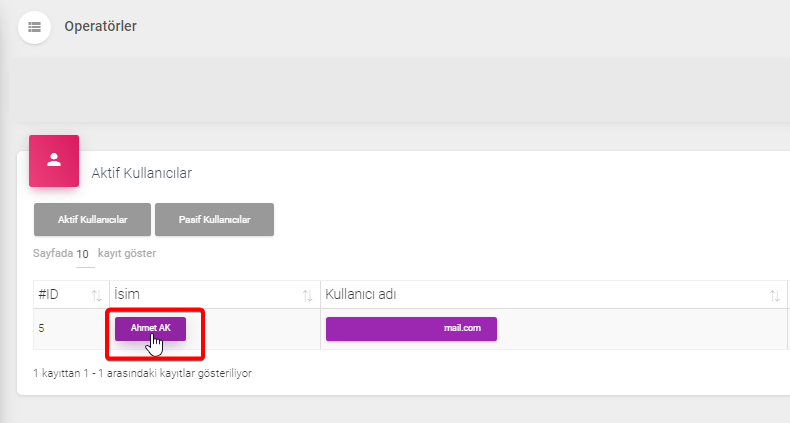Show Aktif Kullanıcılar list
The width and height of the screenshot is (790, 423).
click(92, 220)
